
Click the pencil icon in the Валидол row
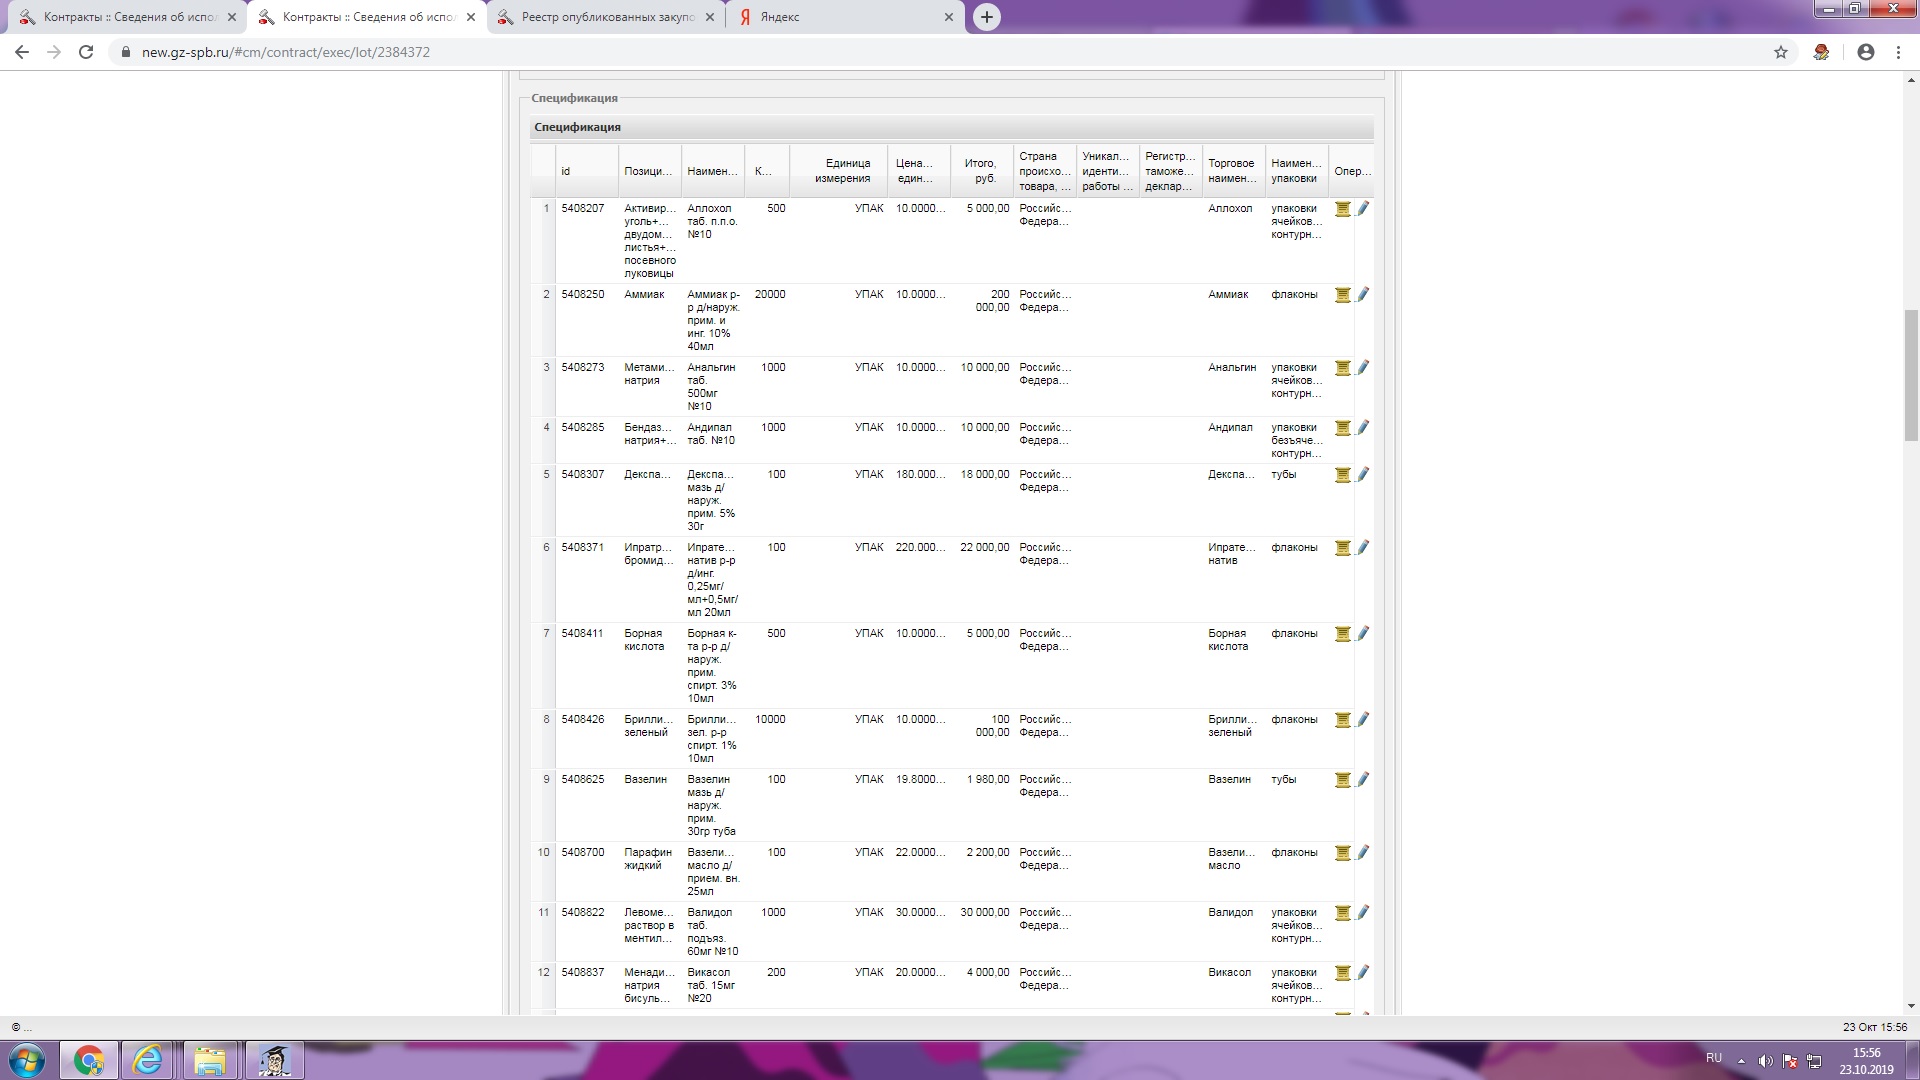point(1363,913)
